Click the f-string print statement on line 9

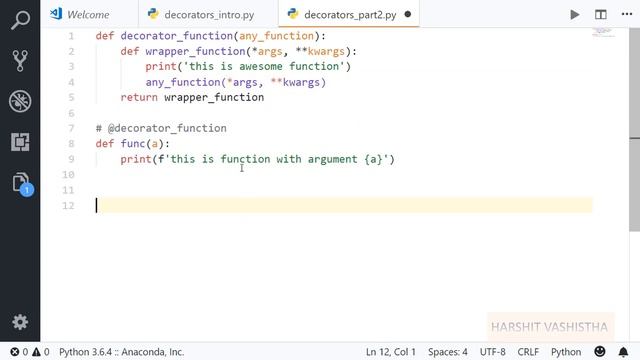257,159
